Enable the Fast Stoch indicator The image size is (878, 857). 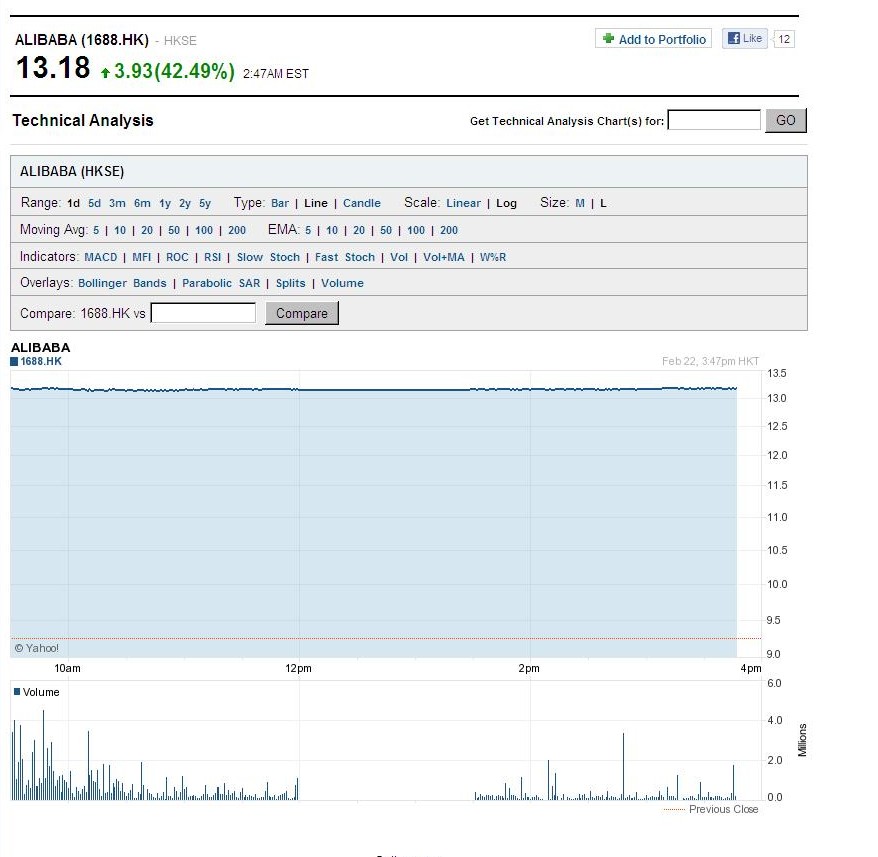[345, 257]
